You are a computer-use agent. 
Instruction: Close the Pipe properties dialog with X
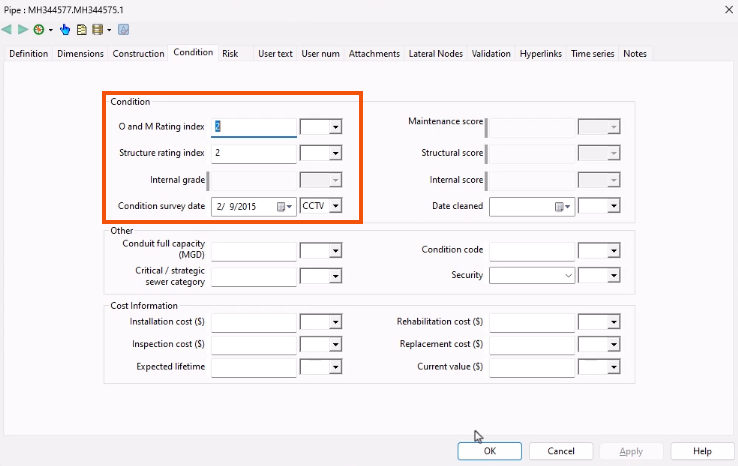(x=729, y=9)
